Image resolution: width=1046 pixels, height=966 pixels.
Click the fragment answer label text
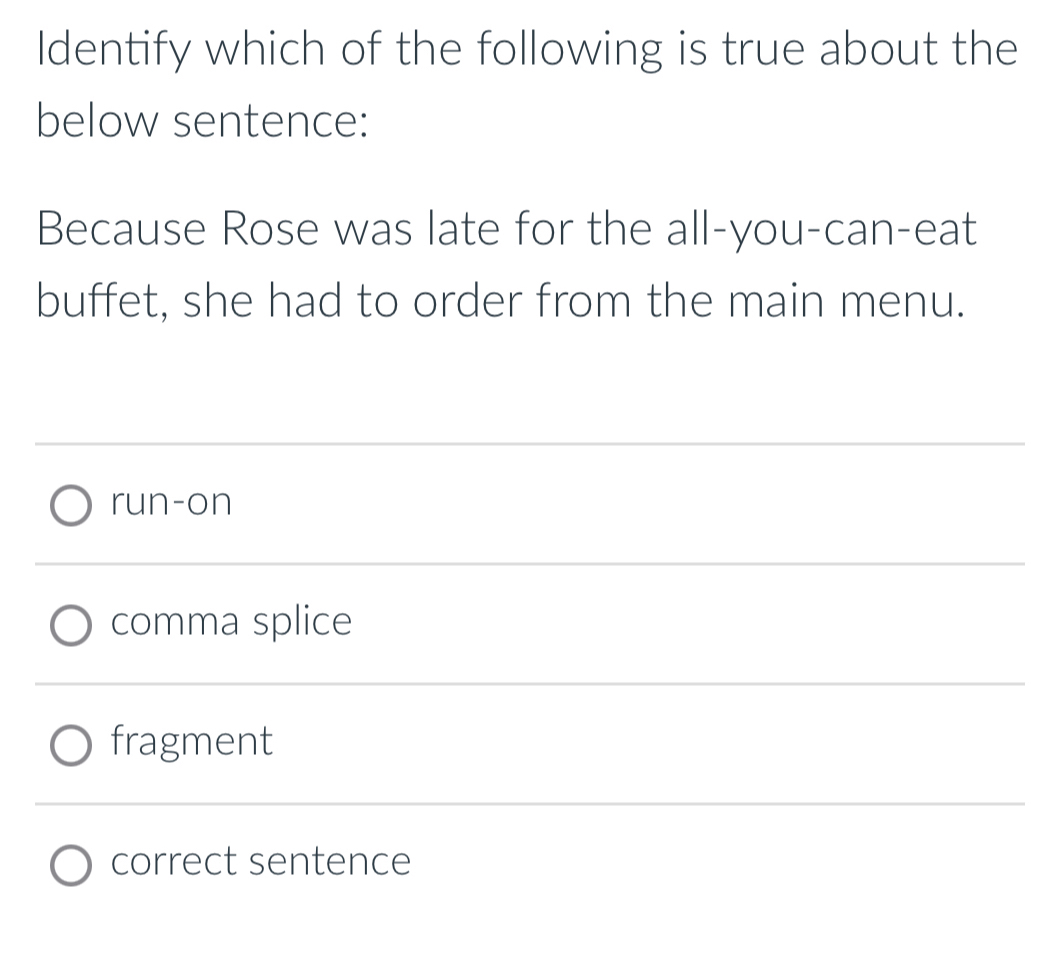192,742
